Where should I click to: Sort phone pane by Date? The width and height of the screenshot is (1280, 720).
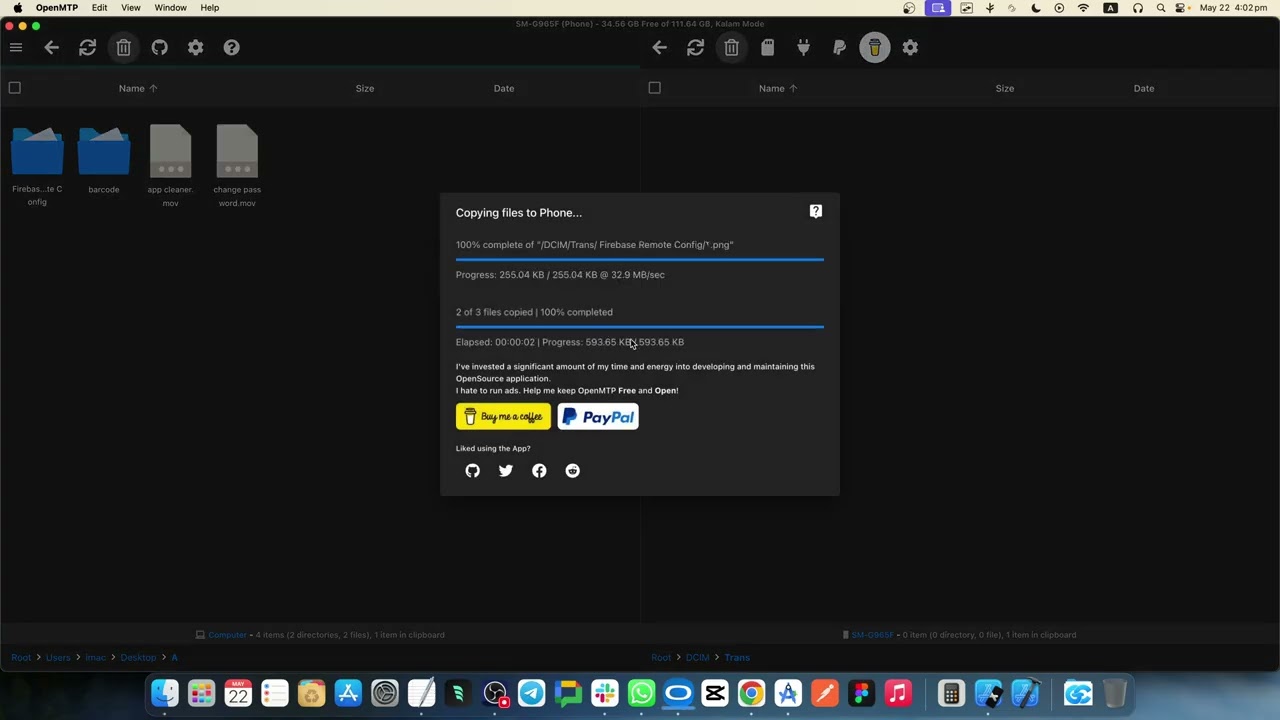click(x=1144, y=88)
